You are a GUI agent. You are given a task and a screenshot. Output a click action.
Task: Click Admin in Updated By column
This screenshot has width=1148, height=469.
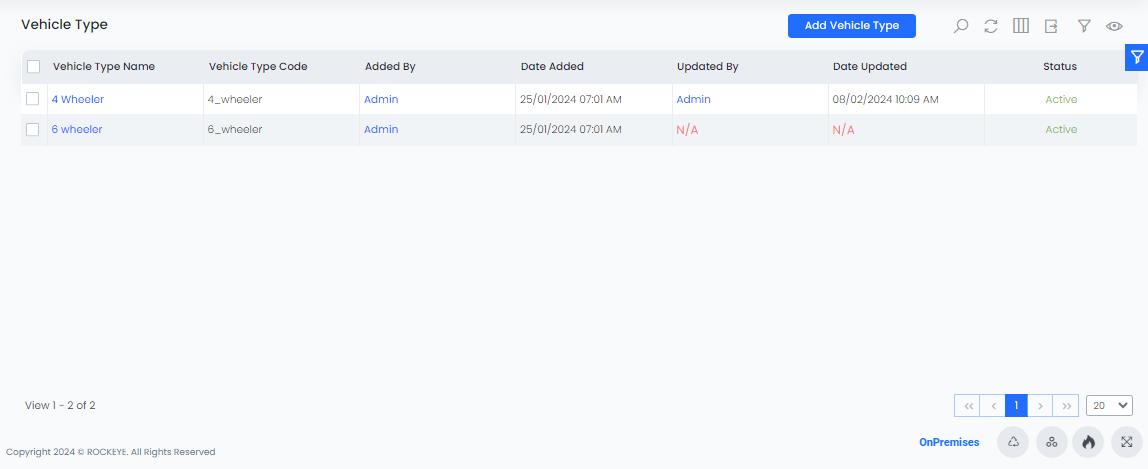pyautogui.click(x=693, y=100)
